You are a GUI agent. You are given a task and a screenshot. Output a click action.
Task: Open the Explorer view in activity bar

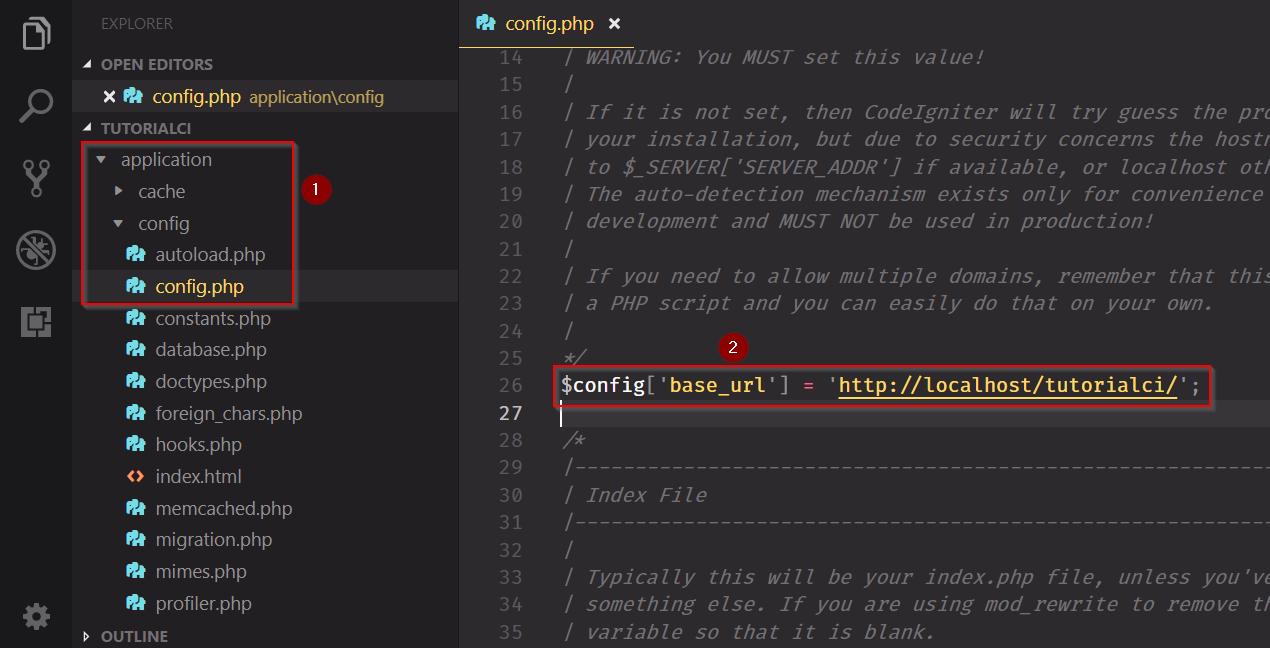36,34
